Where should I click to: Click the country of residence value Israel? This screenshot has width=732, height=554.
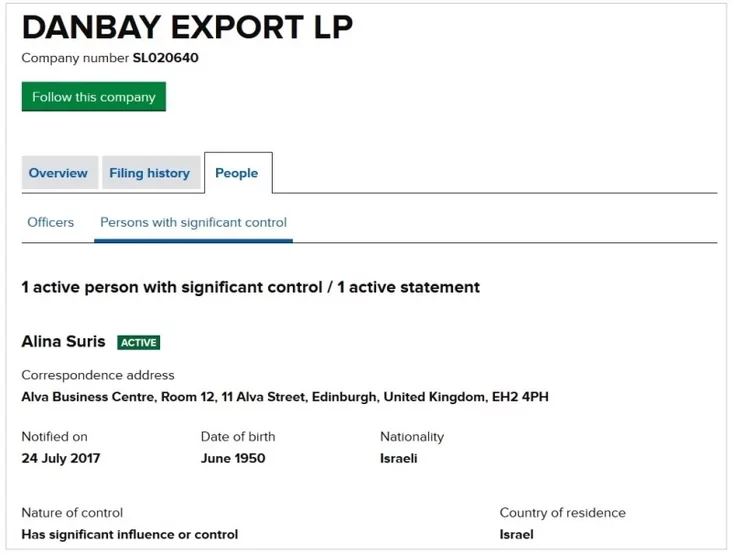coord(516,534)
